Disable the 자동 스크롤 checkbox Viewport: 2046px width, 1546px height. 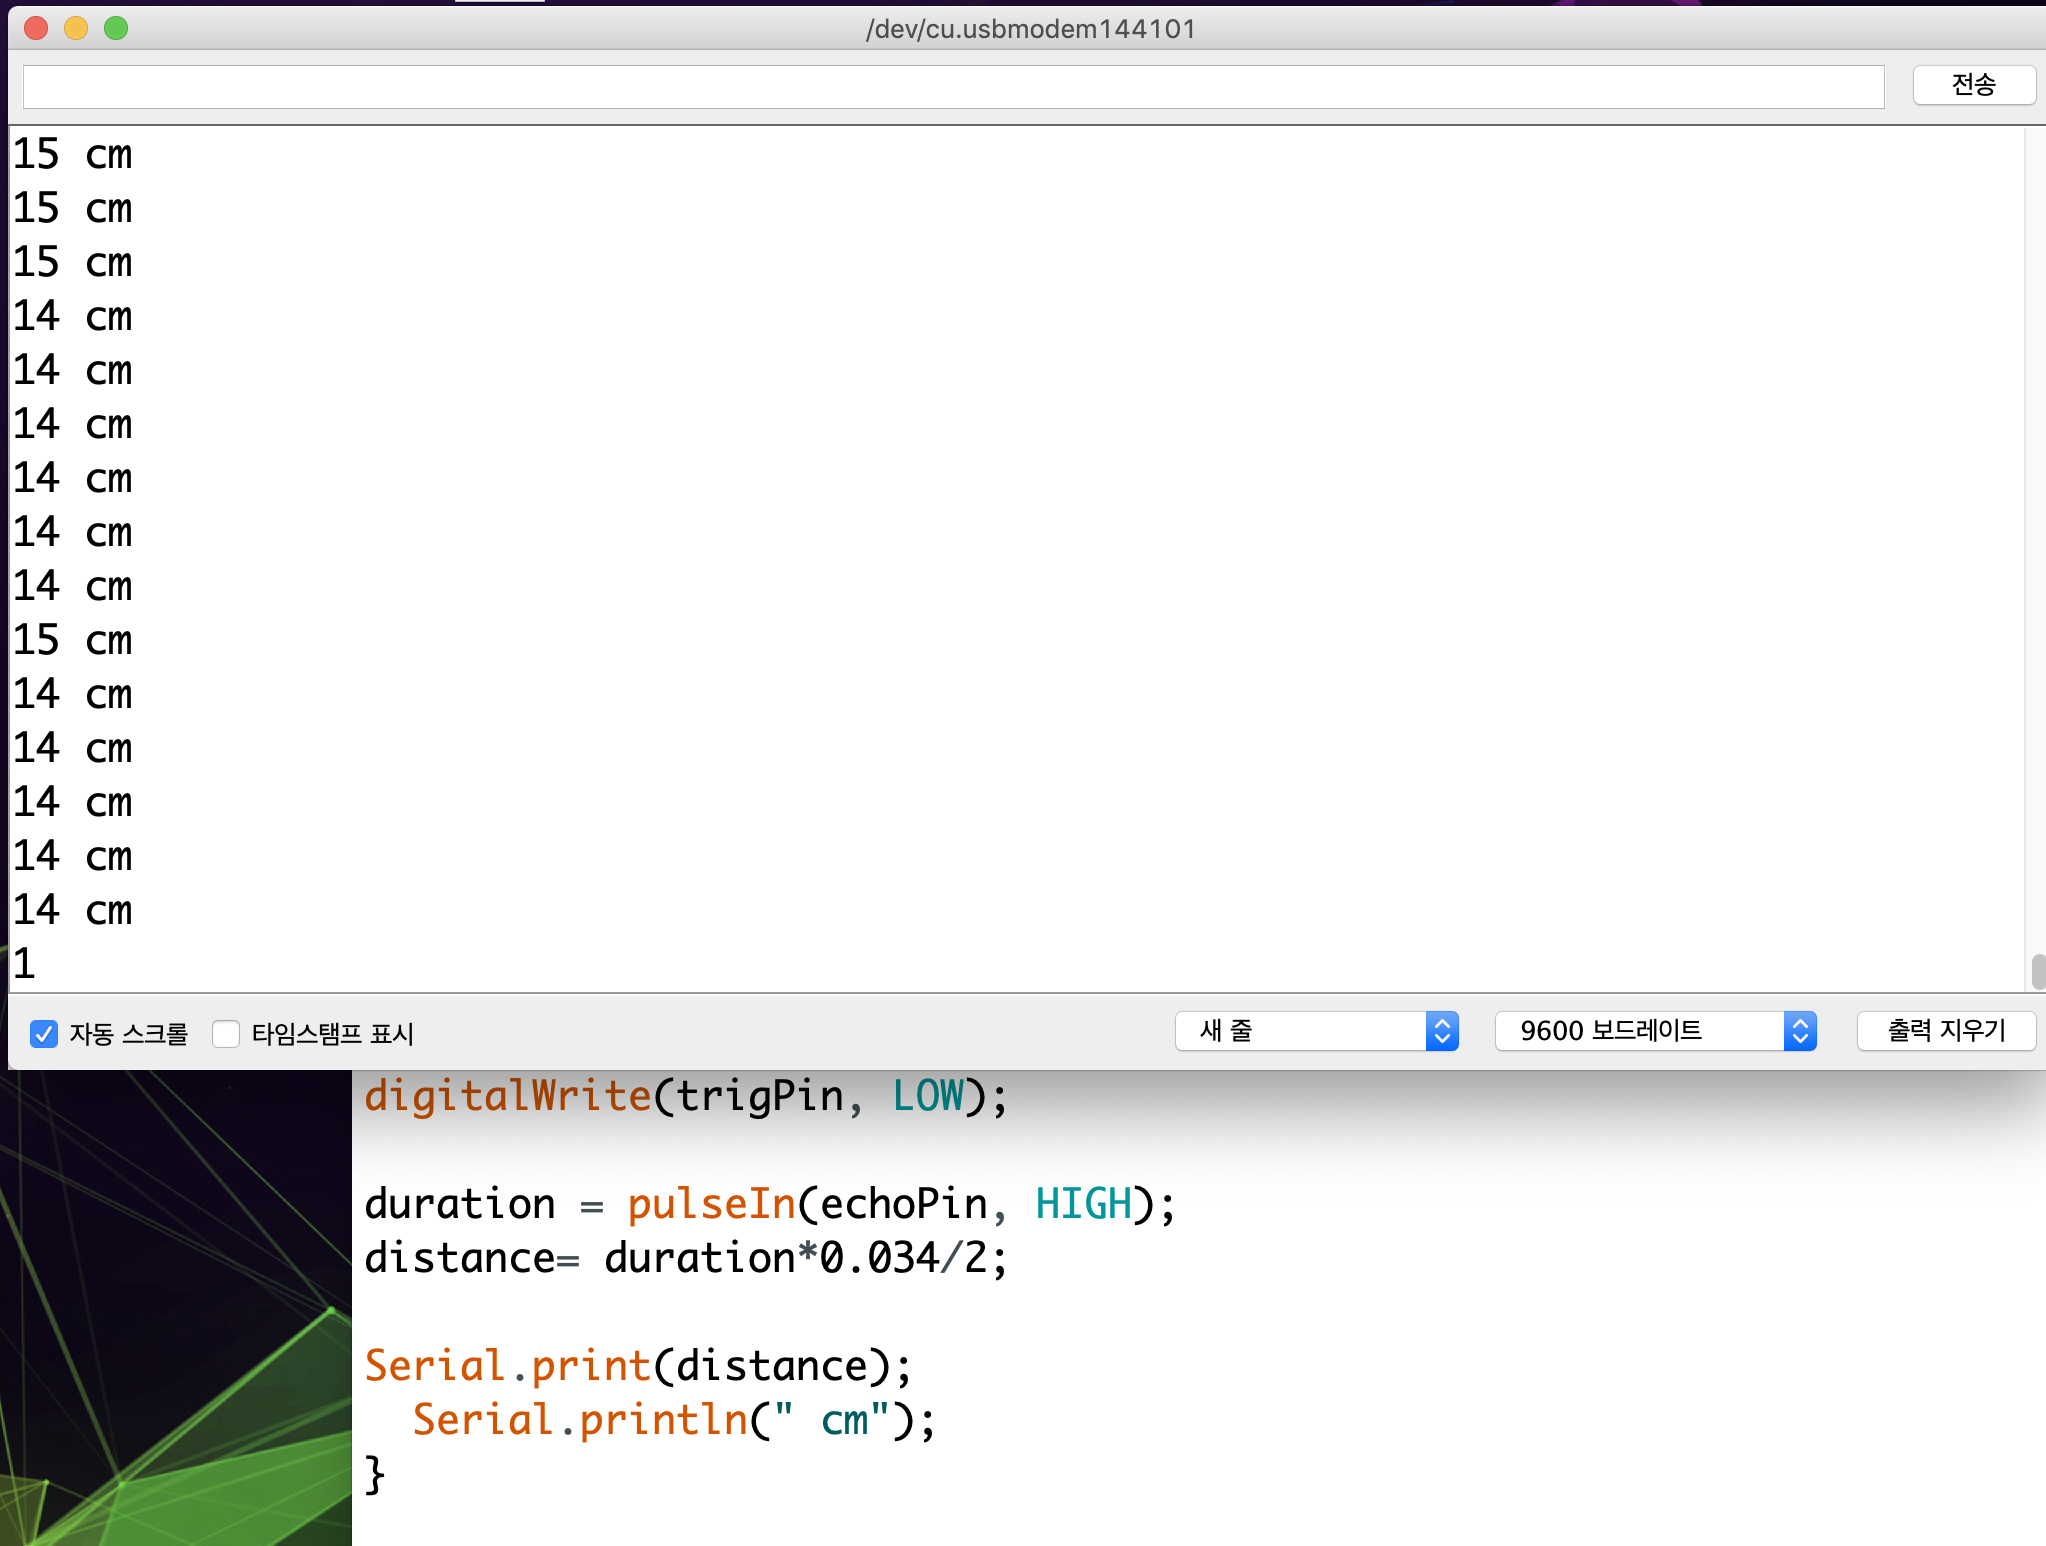[44, 1033]
